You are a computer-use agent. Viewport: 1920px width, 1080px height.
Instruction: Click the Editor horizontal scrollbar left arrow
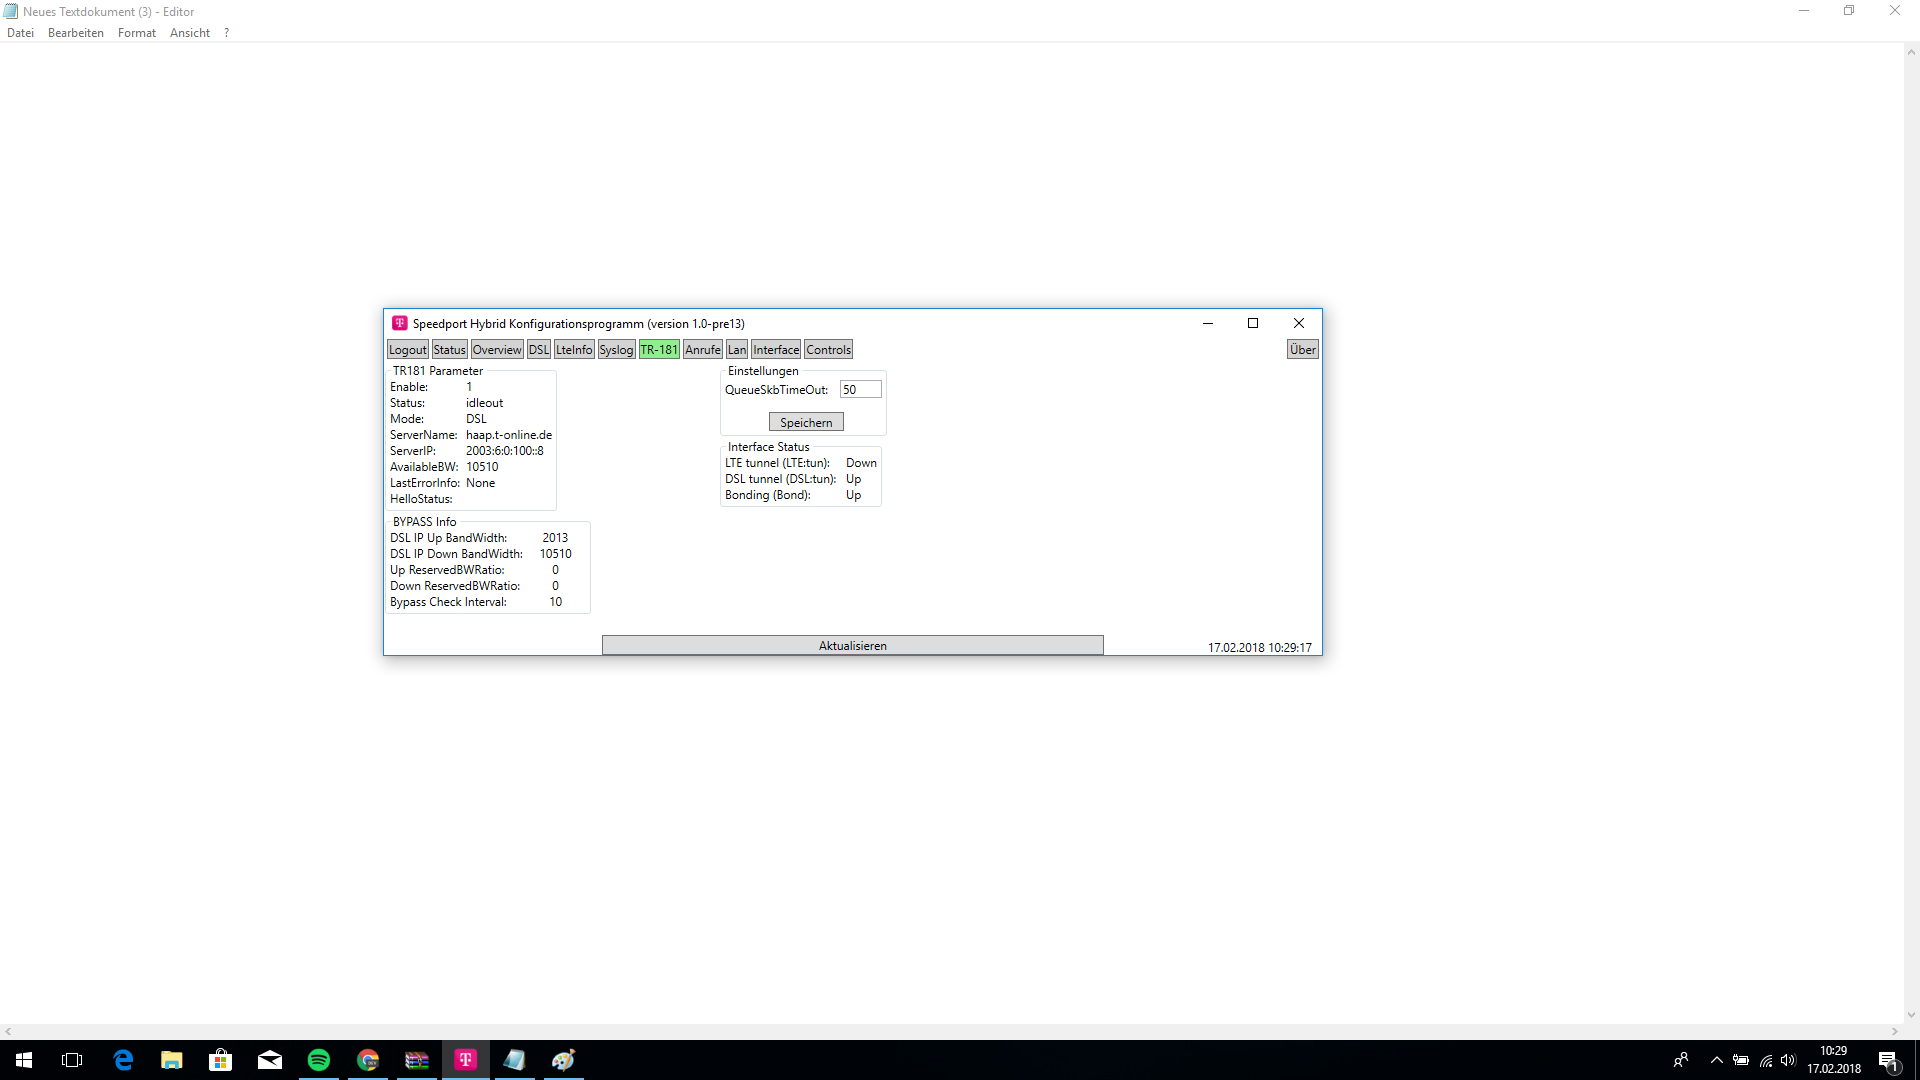[x=8, y=1031]
